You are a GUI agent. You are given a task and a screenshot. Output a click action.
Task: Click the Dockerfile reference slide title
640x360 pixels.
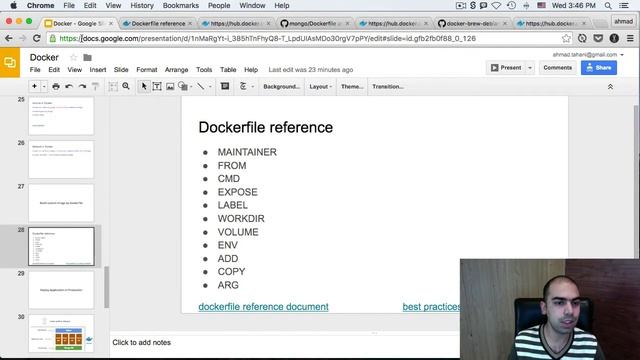click(266, 127)
